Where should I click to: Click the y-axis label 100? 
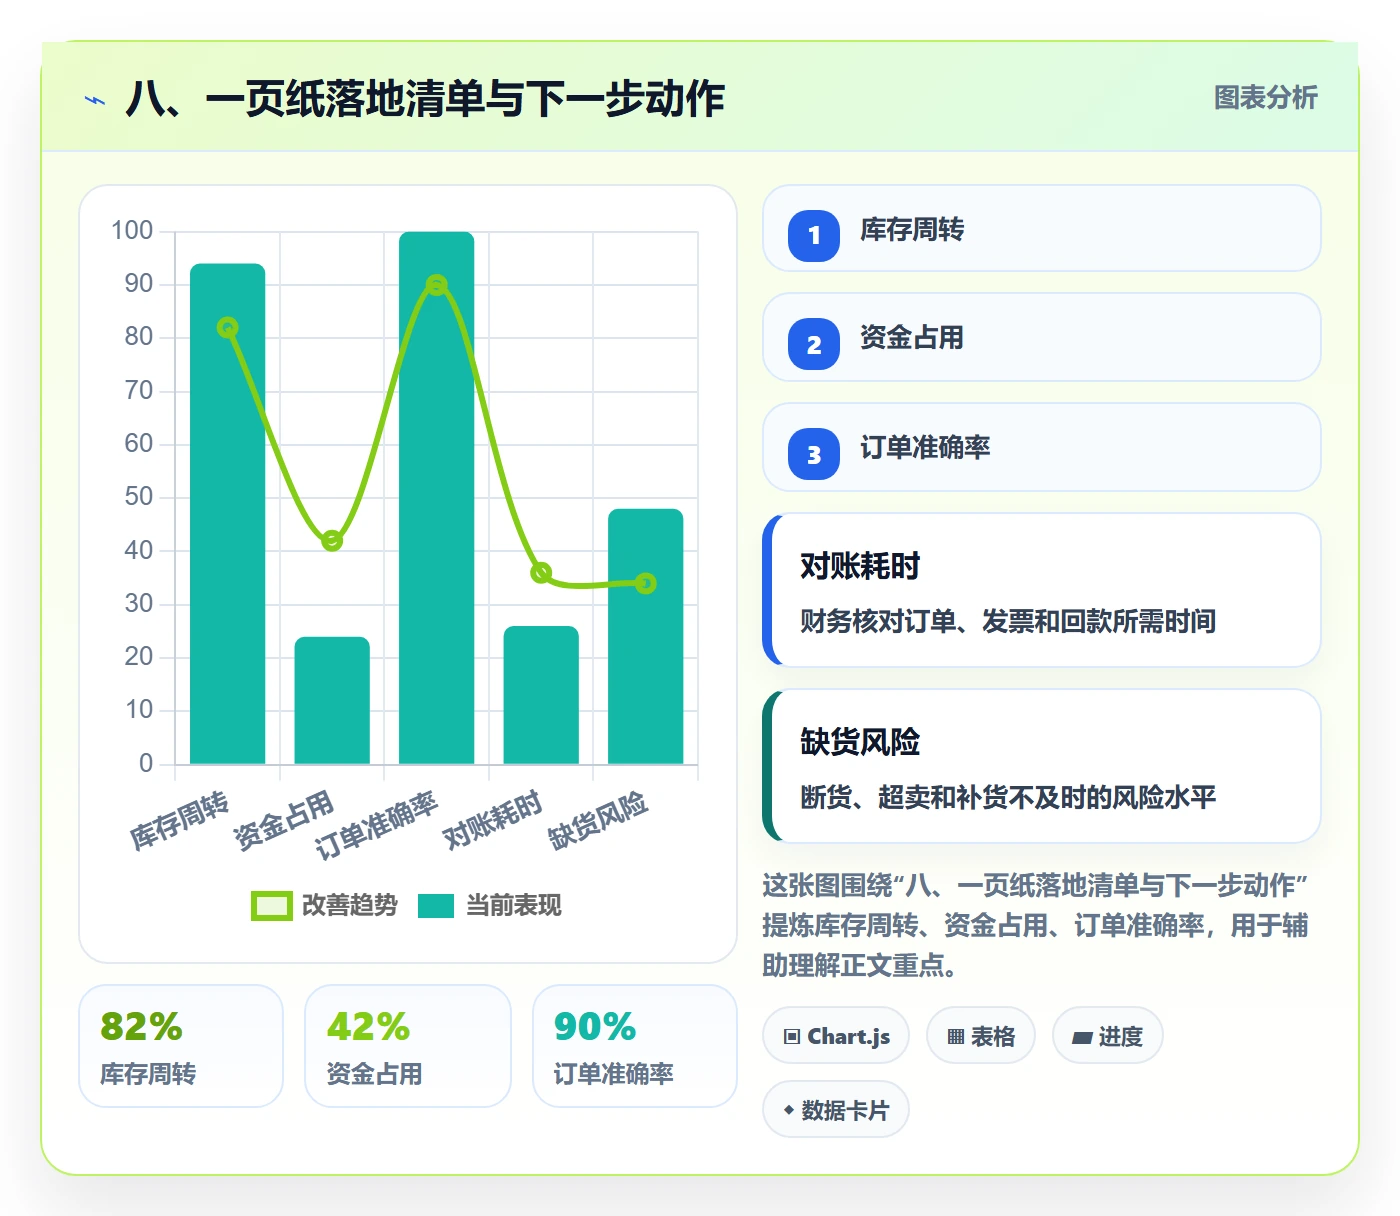point(132,231)
